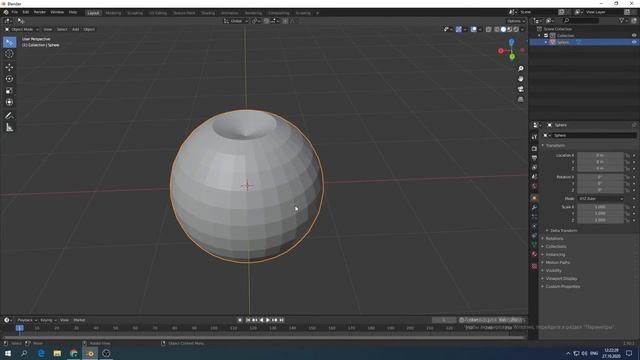Image resolution: width=640 pixels, height=360 pixels.
Task: Open the Scene properties tab
Action: click(x=534, y=177)
